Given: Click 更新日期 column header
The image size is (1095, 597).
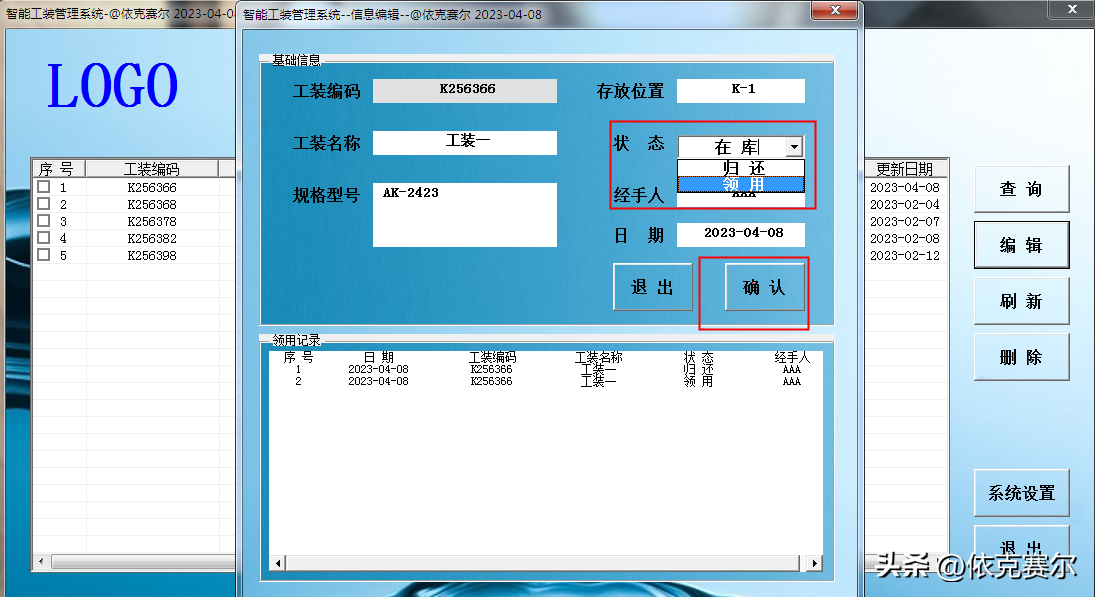Looking at the screenshot, I should pyautogui.click(x=905, y=169).
